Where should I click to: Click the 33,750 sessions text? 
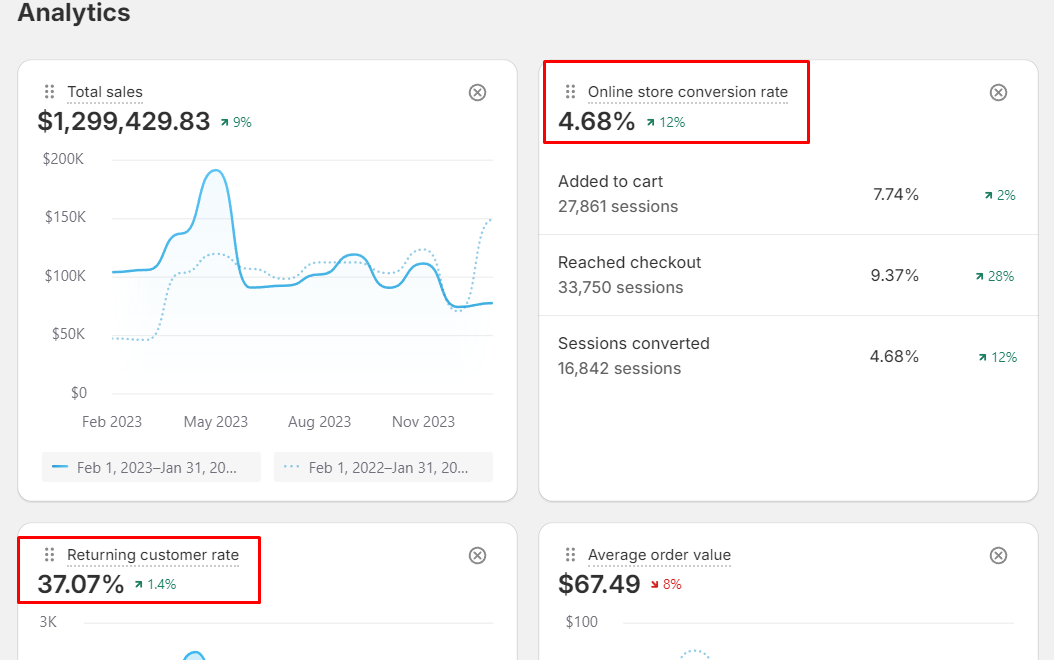620,288
